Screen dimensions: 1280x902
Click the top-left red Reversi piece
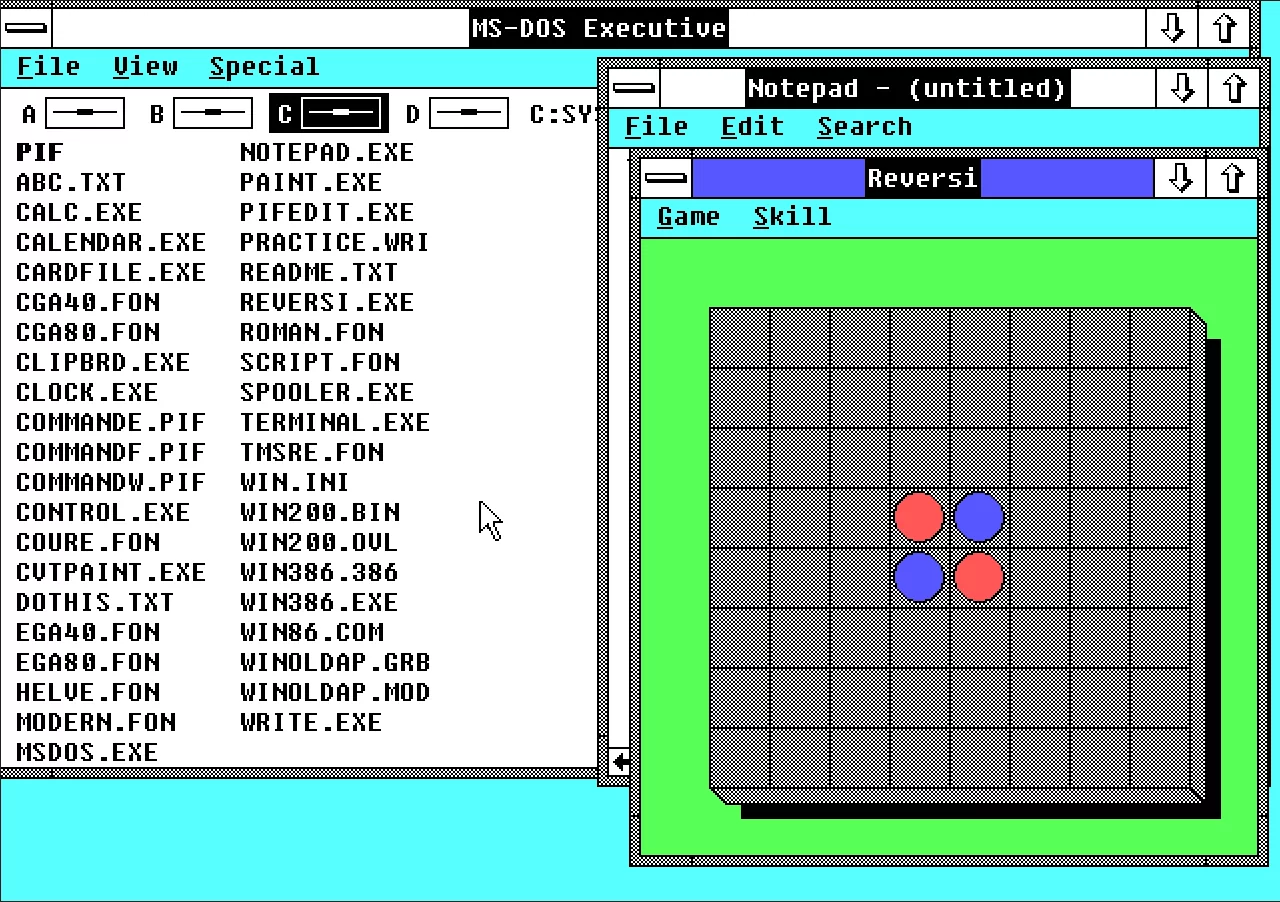[x=919, y=517]
